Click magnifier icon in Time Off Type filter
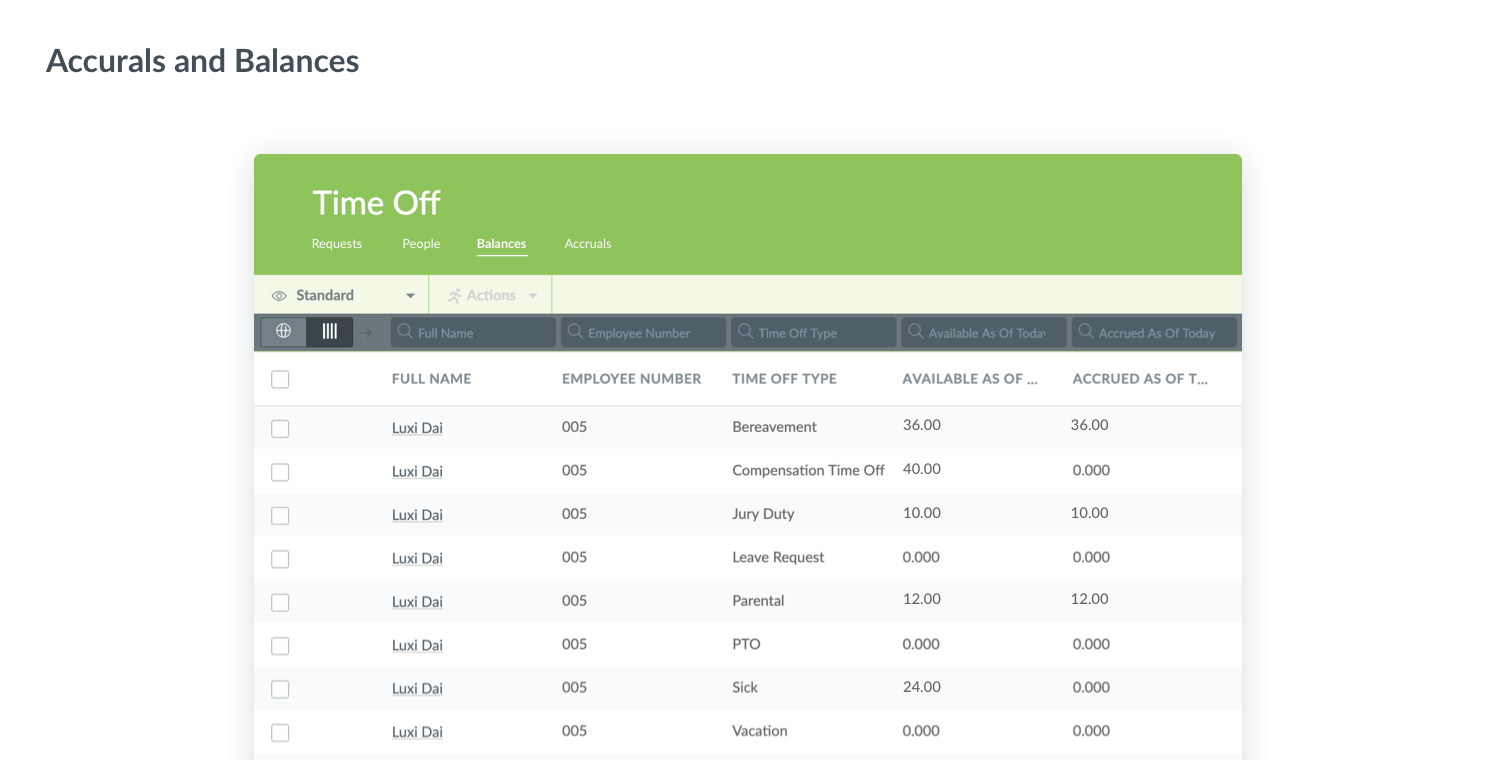Image resolution: width=1500 pixels, height=760 pixels. [x=745, y=332]
